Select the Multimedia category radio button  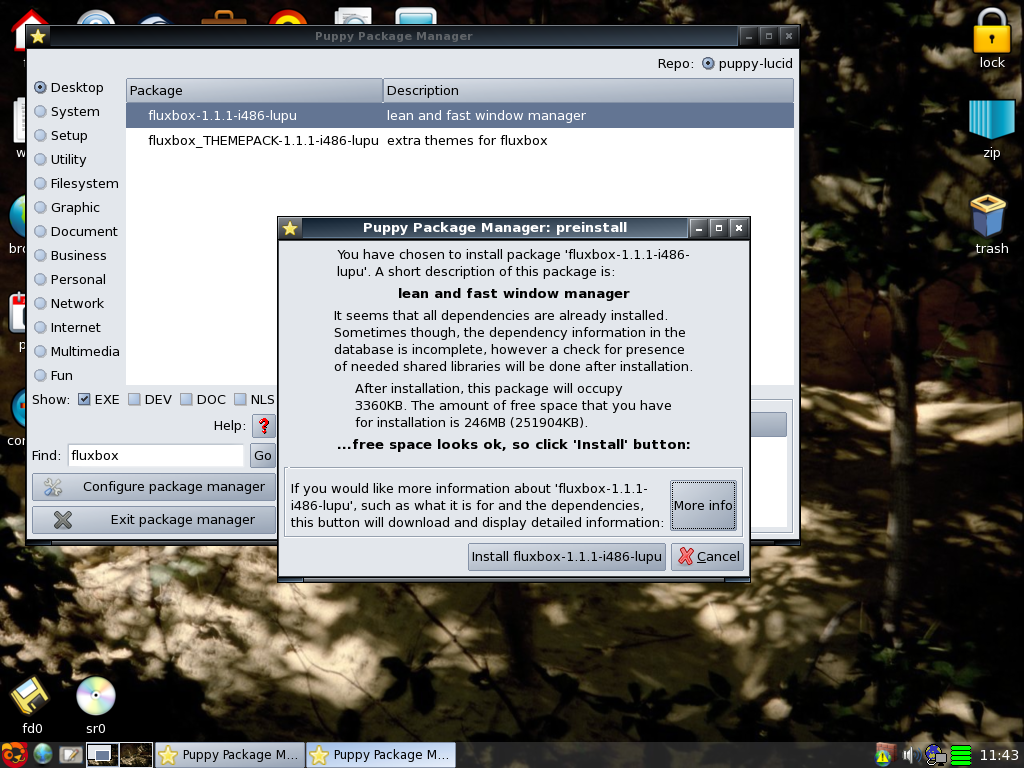point(41,352)
